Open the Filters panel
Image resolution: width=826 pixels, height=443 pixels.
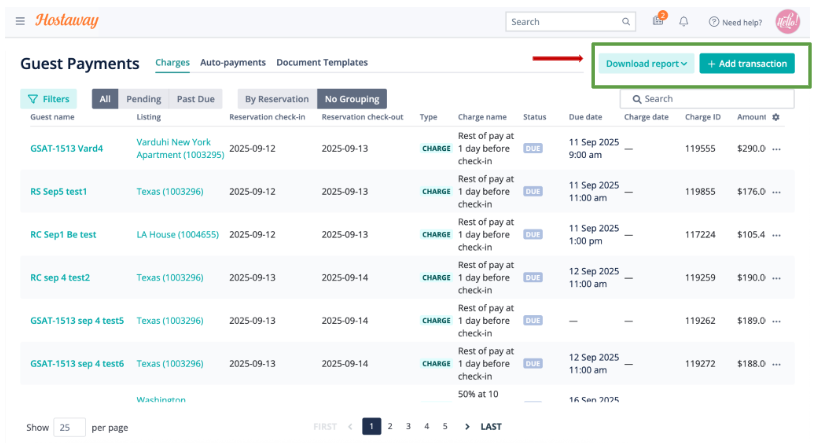coord(48,99)
